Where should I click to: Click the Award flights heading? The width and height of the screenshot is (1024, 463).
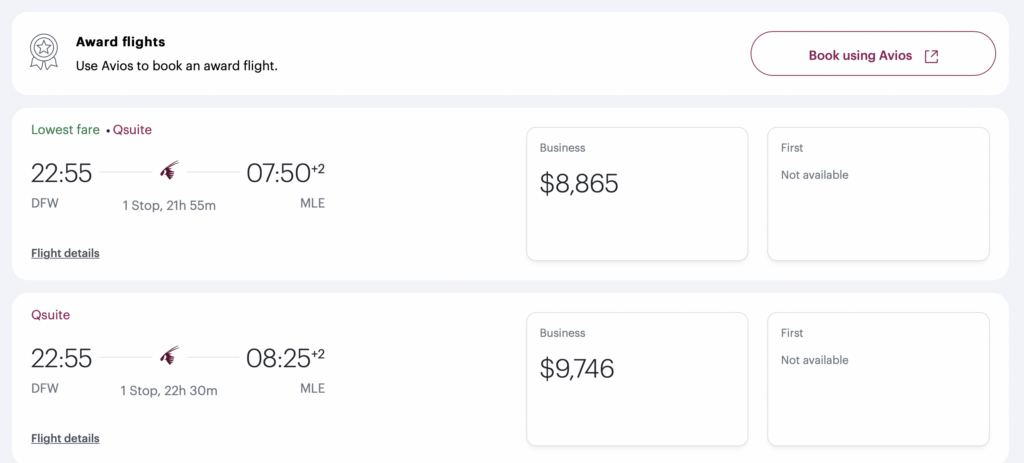coord(120,42)
